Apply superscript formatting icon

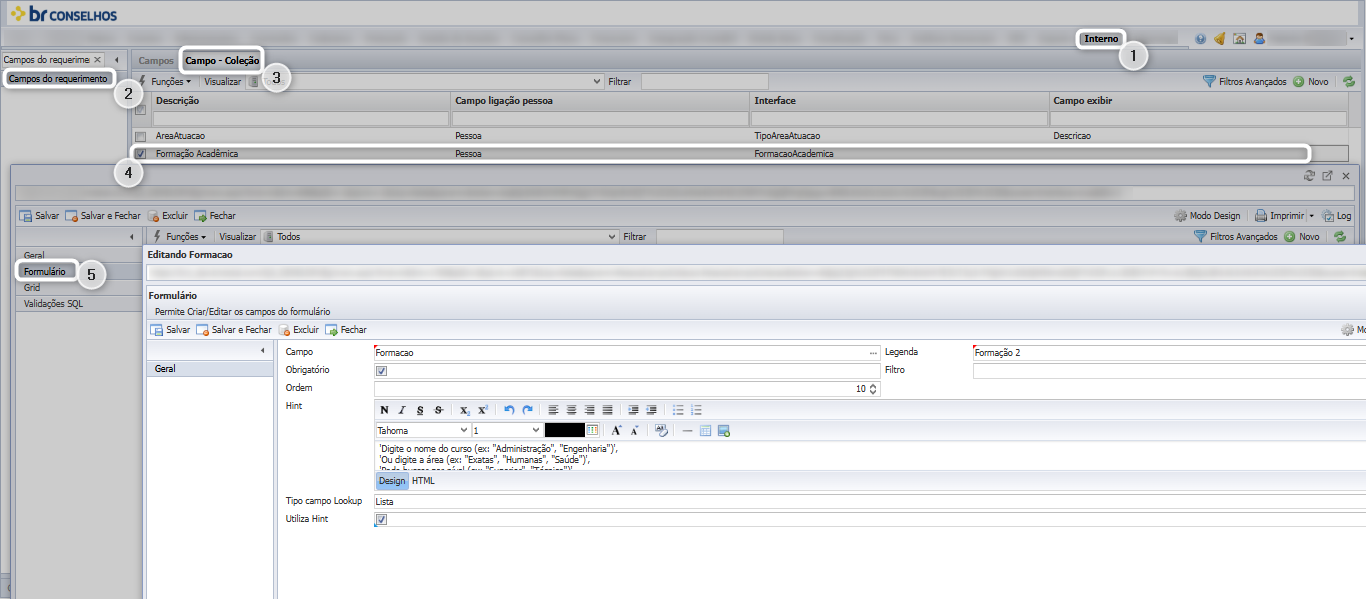[x=482, y=410]
